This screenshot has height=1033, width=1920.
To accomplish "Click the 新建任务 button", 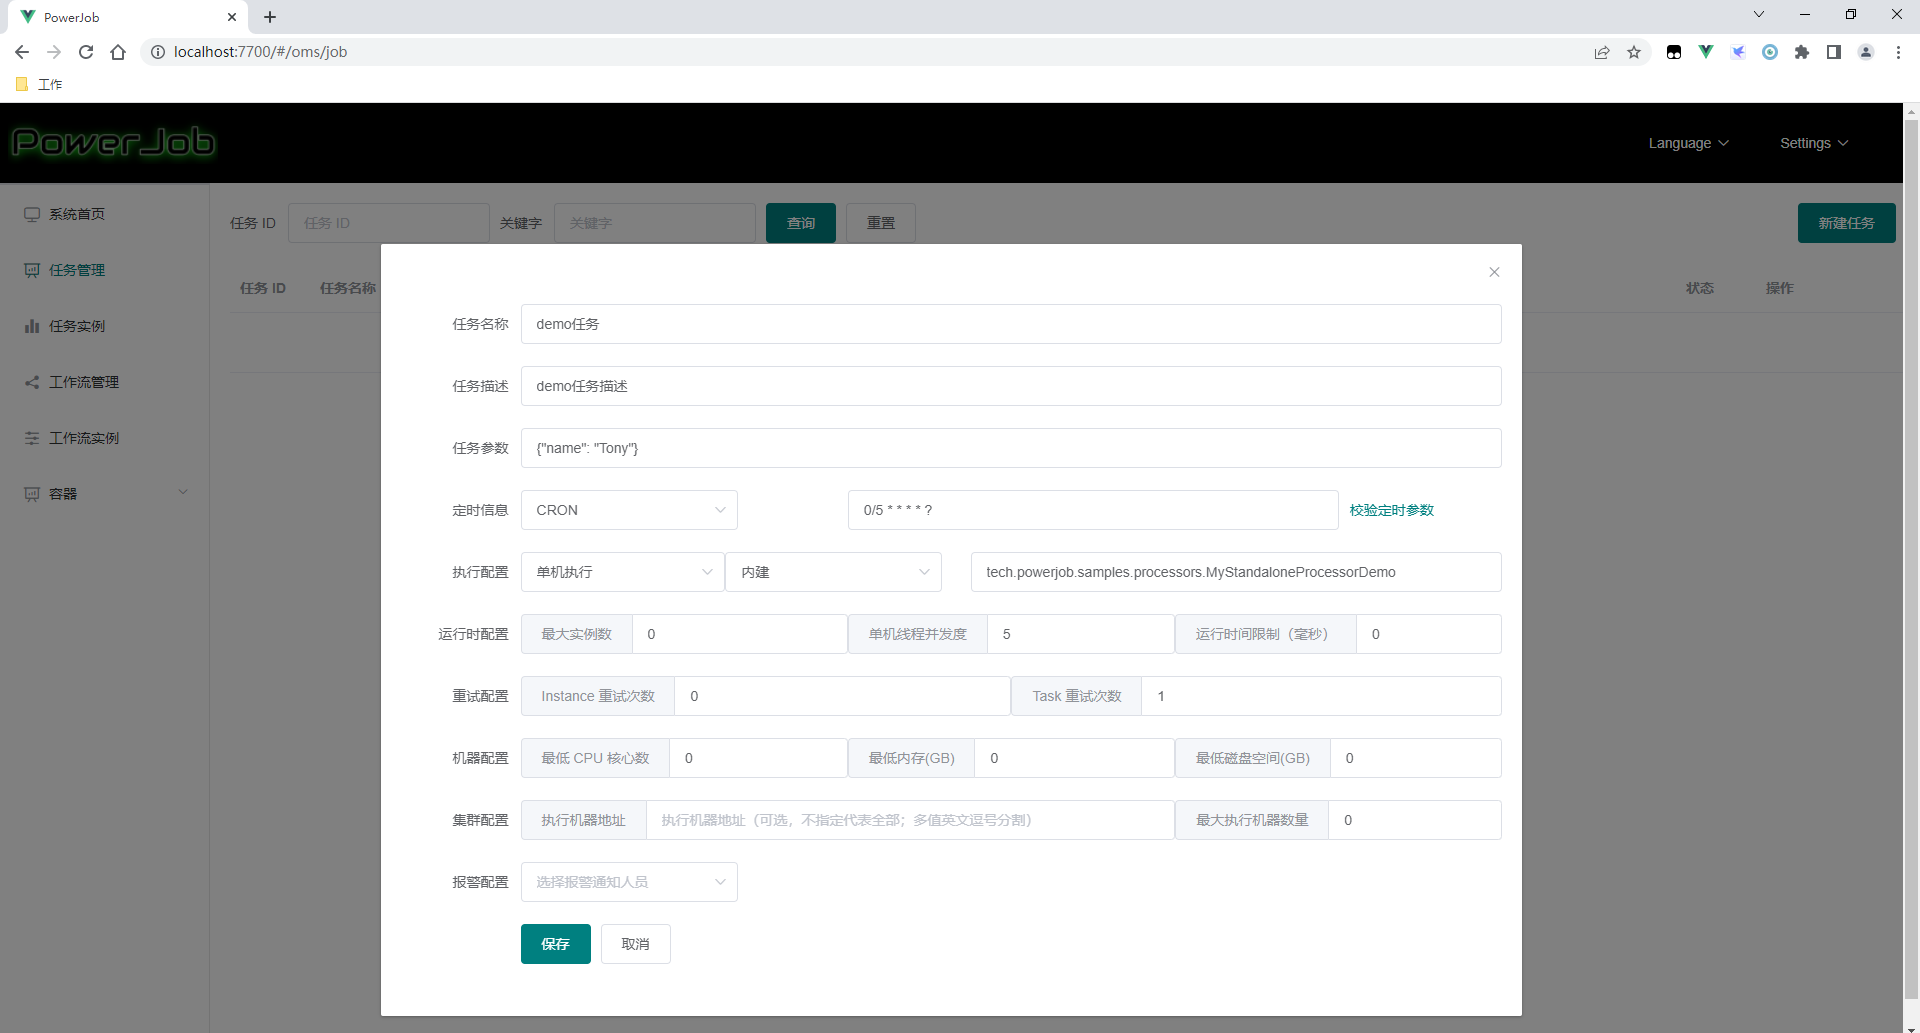I will pos(1846,223).
